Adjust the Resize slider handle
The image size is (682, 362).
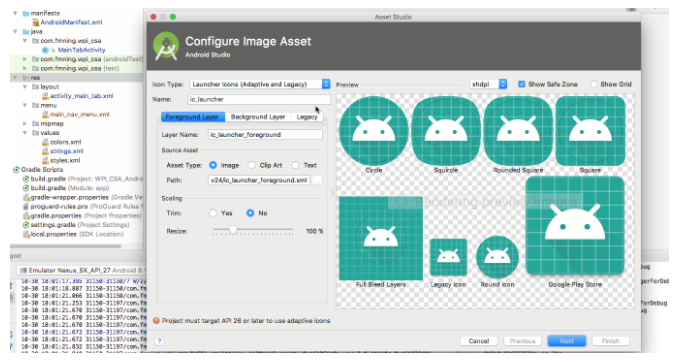(x=233, y=229)
